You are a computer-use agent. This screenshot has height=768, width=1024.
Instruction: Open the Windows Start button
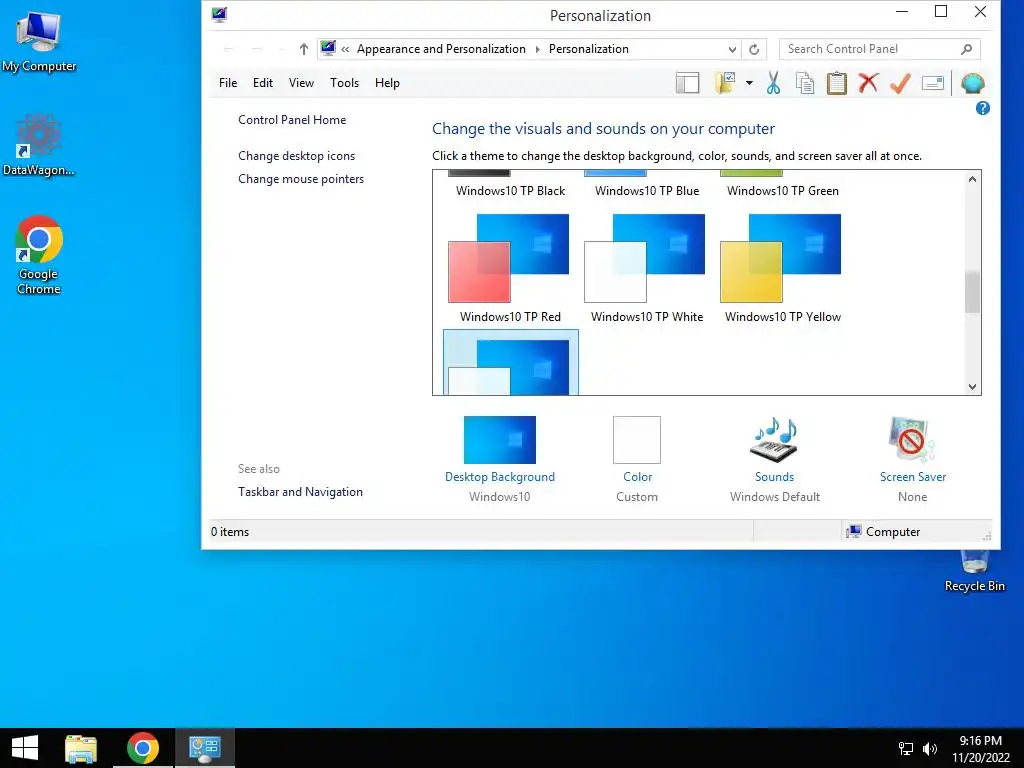click(25, 748)
